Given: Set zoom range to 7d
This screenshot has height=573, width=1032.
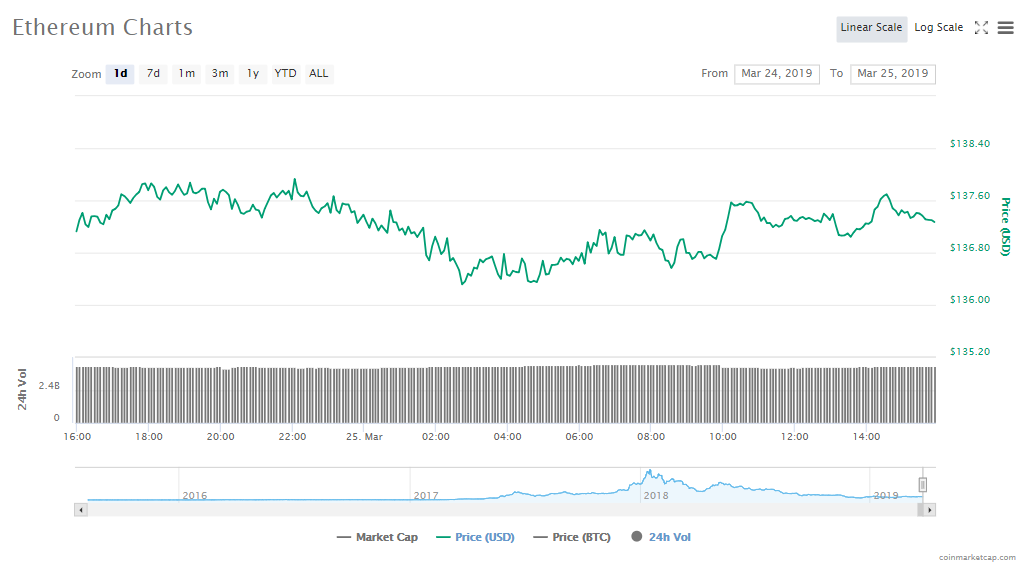Looking at the screenshot, I should (x=153, y=73).
